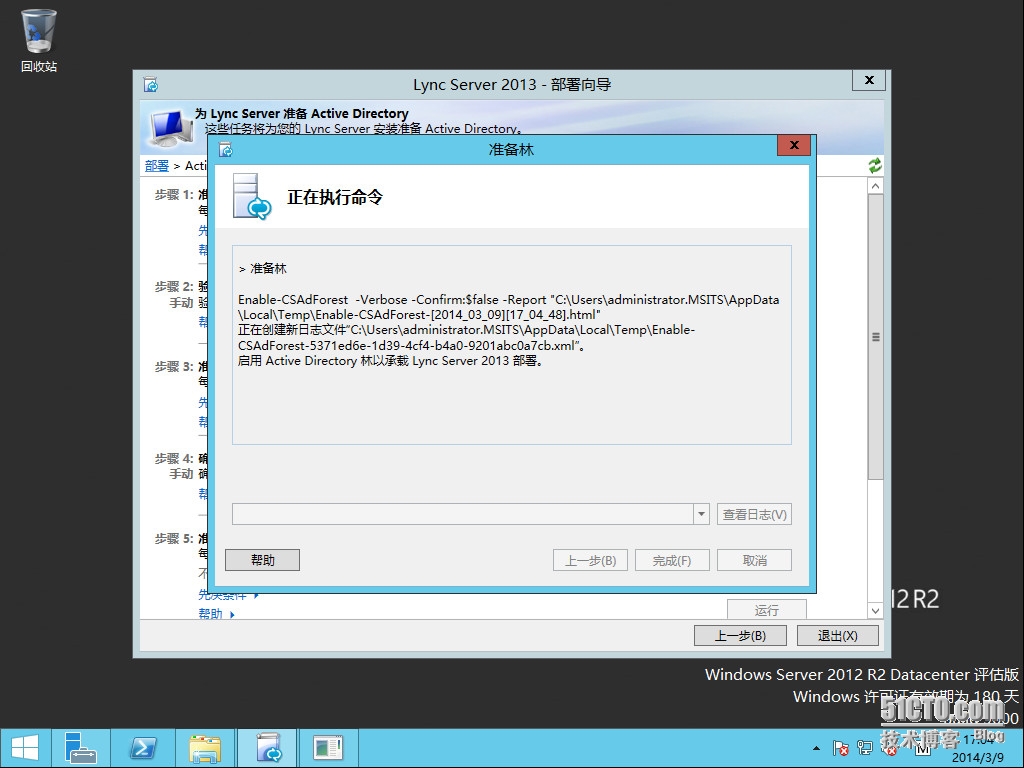
Task: Click the 取消 button
Action: (754, 560)
